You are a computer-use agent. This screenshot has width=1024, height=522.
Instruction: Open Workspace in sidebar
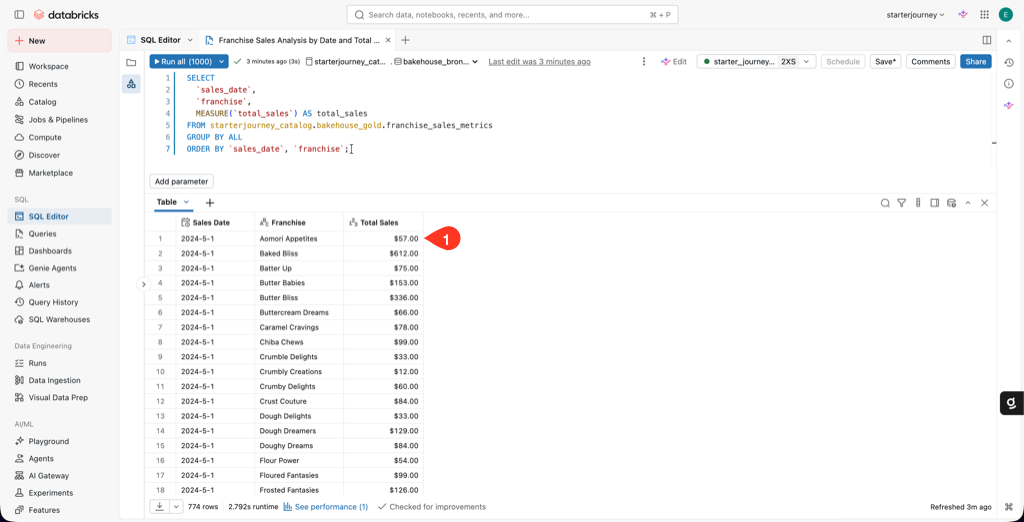pos(59,66)
